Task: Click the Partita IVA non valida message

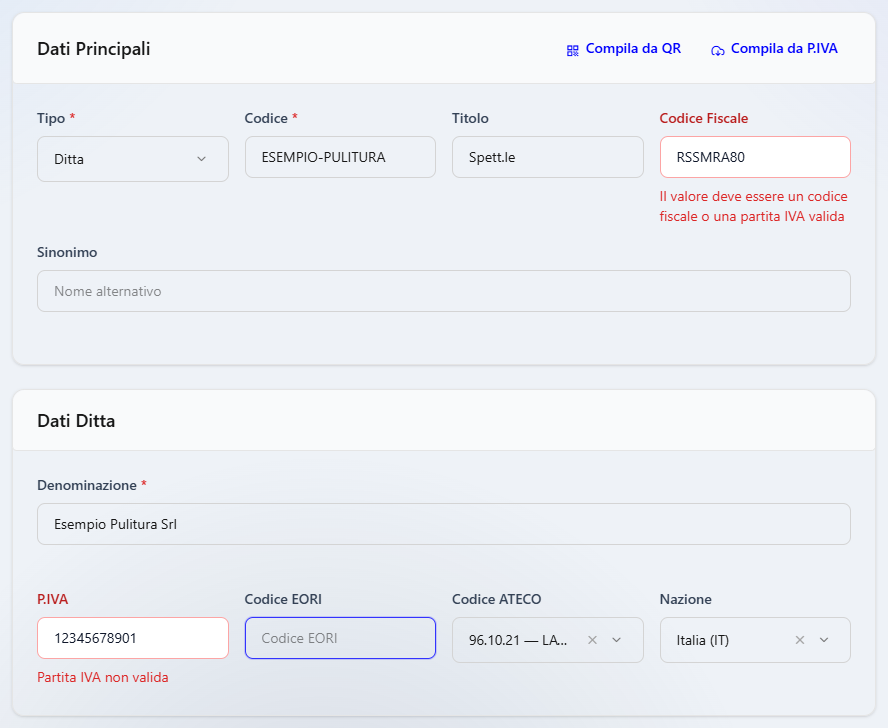Action: (x=103, y=677)
